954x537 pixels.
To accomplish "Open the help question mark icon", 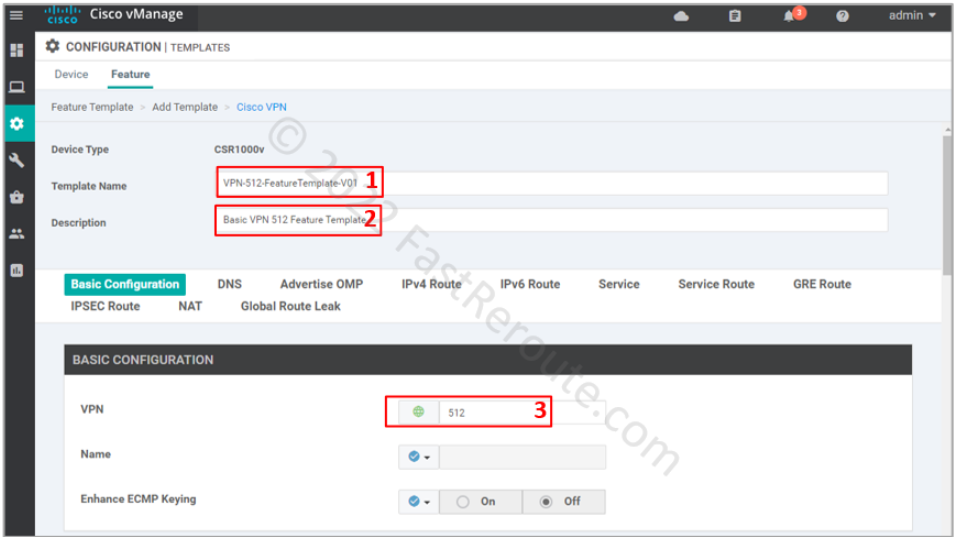I will click(x=842, y=16).
